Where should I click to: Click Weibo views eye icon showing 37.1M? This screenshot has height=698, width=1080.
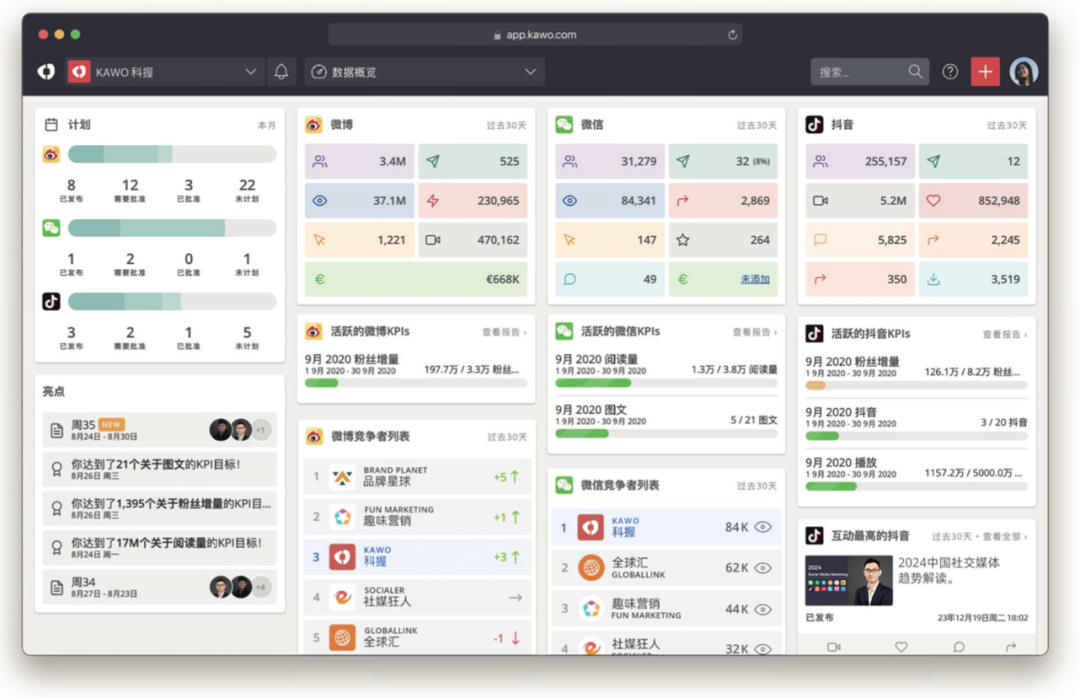pyautogui.click(x=320, y=201)
